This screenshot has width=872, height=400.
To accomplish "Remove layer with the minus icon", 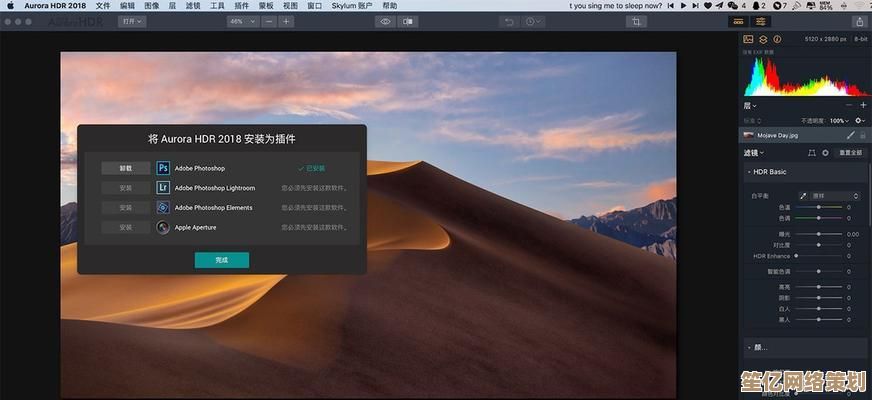I will click(x=849, y=105).
